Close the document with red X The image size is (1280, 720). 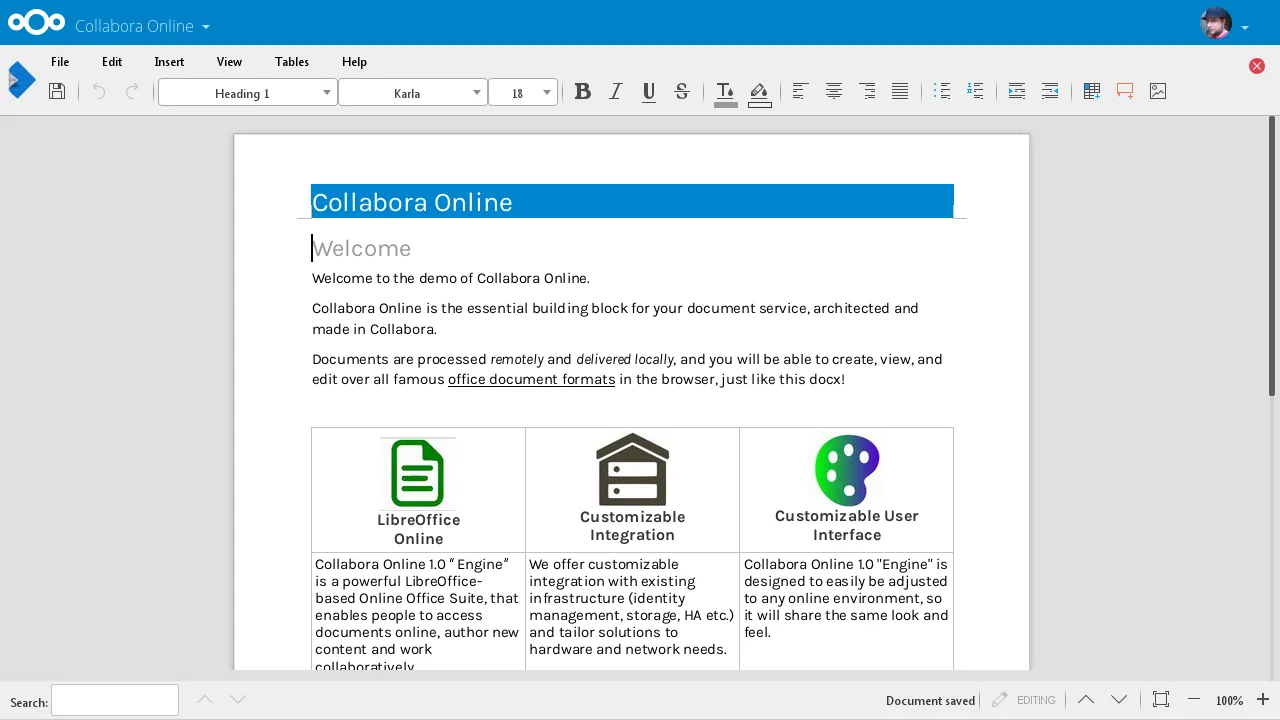pos(1257,66)
